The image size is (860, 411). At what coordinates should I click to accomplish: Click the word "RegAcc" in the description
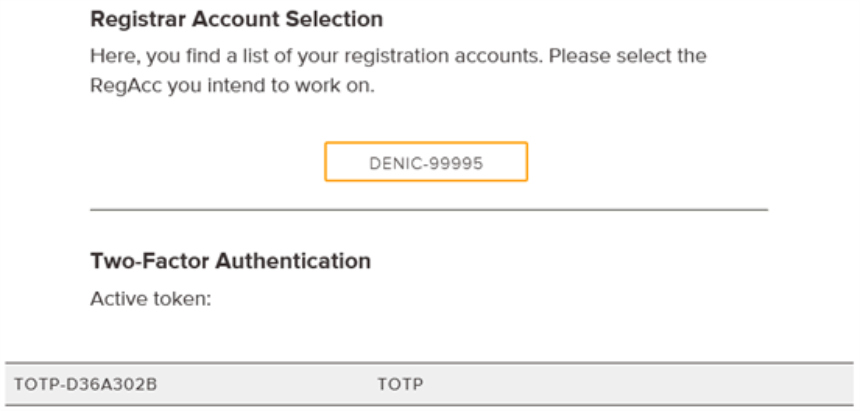(x=122, y=86)
